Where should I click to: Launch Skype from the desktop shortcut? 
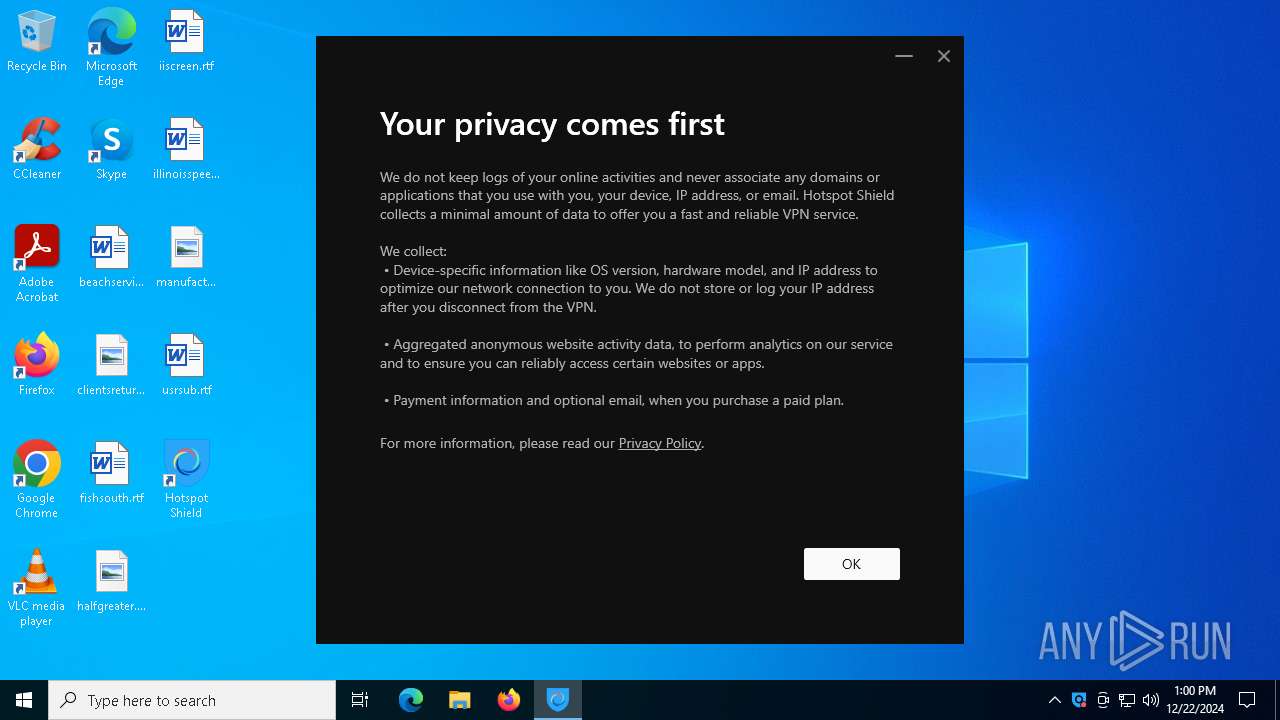(111, 150)
